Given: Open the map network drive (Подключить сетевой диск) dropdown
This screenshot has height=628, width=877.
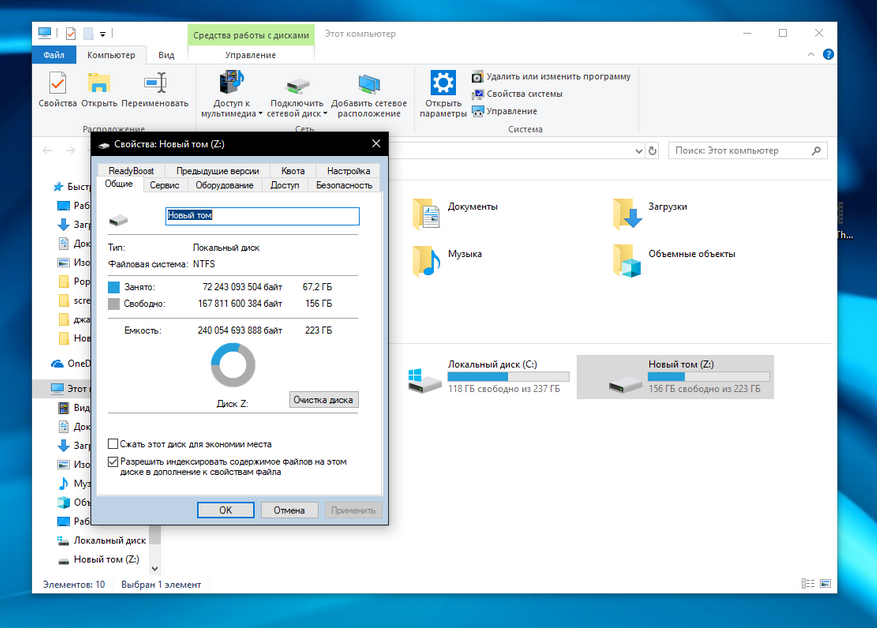Looking at the screenshot, I should click(296, 94).
